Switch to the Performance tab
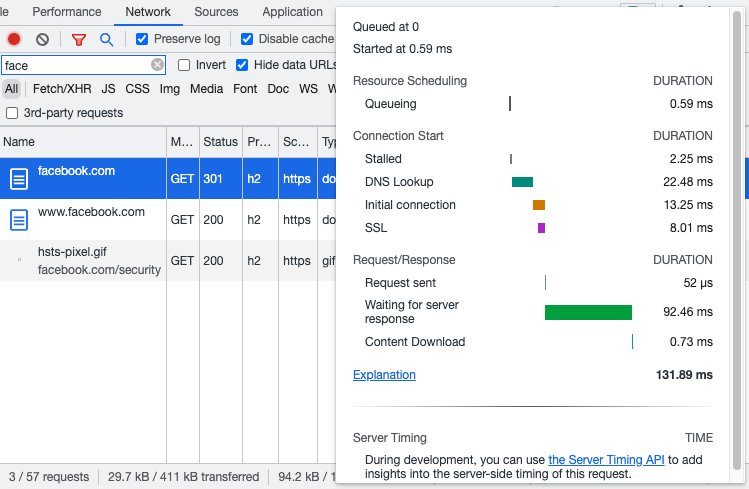 tap(67, 12)
